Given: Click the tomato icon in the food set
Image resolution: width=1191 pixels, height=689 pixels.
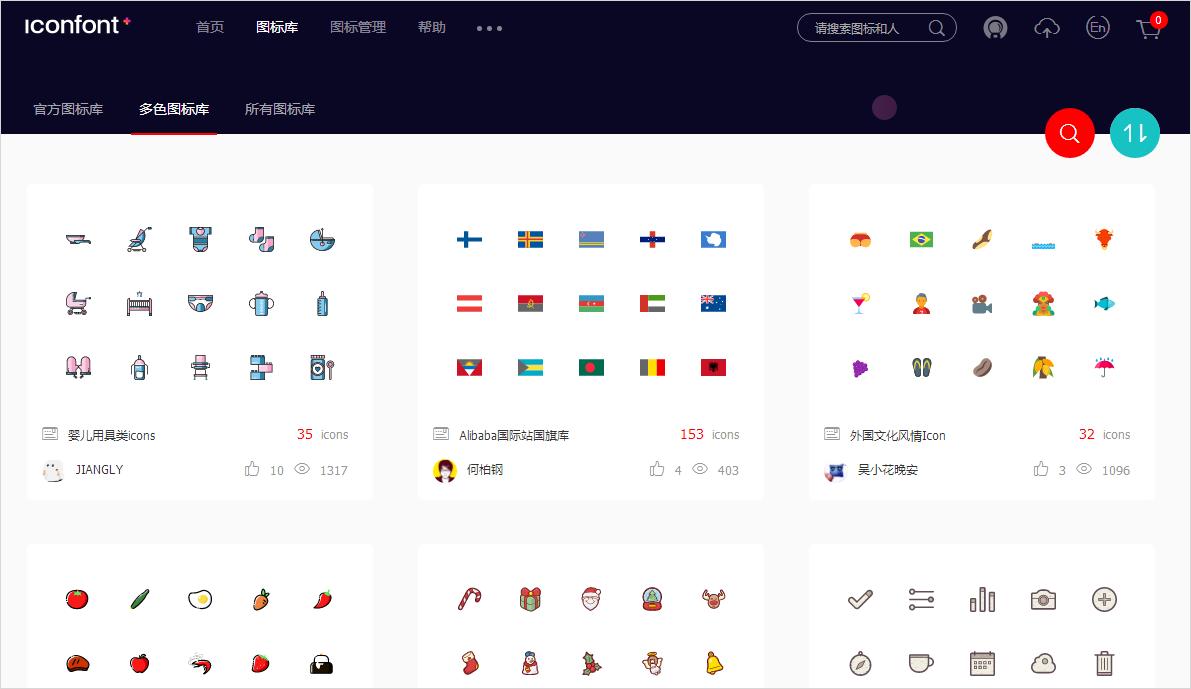Looking at the screenshot, I should pos(78,600).
